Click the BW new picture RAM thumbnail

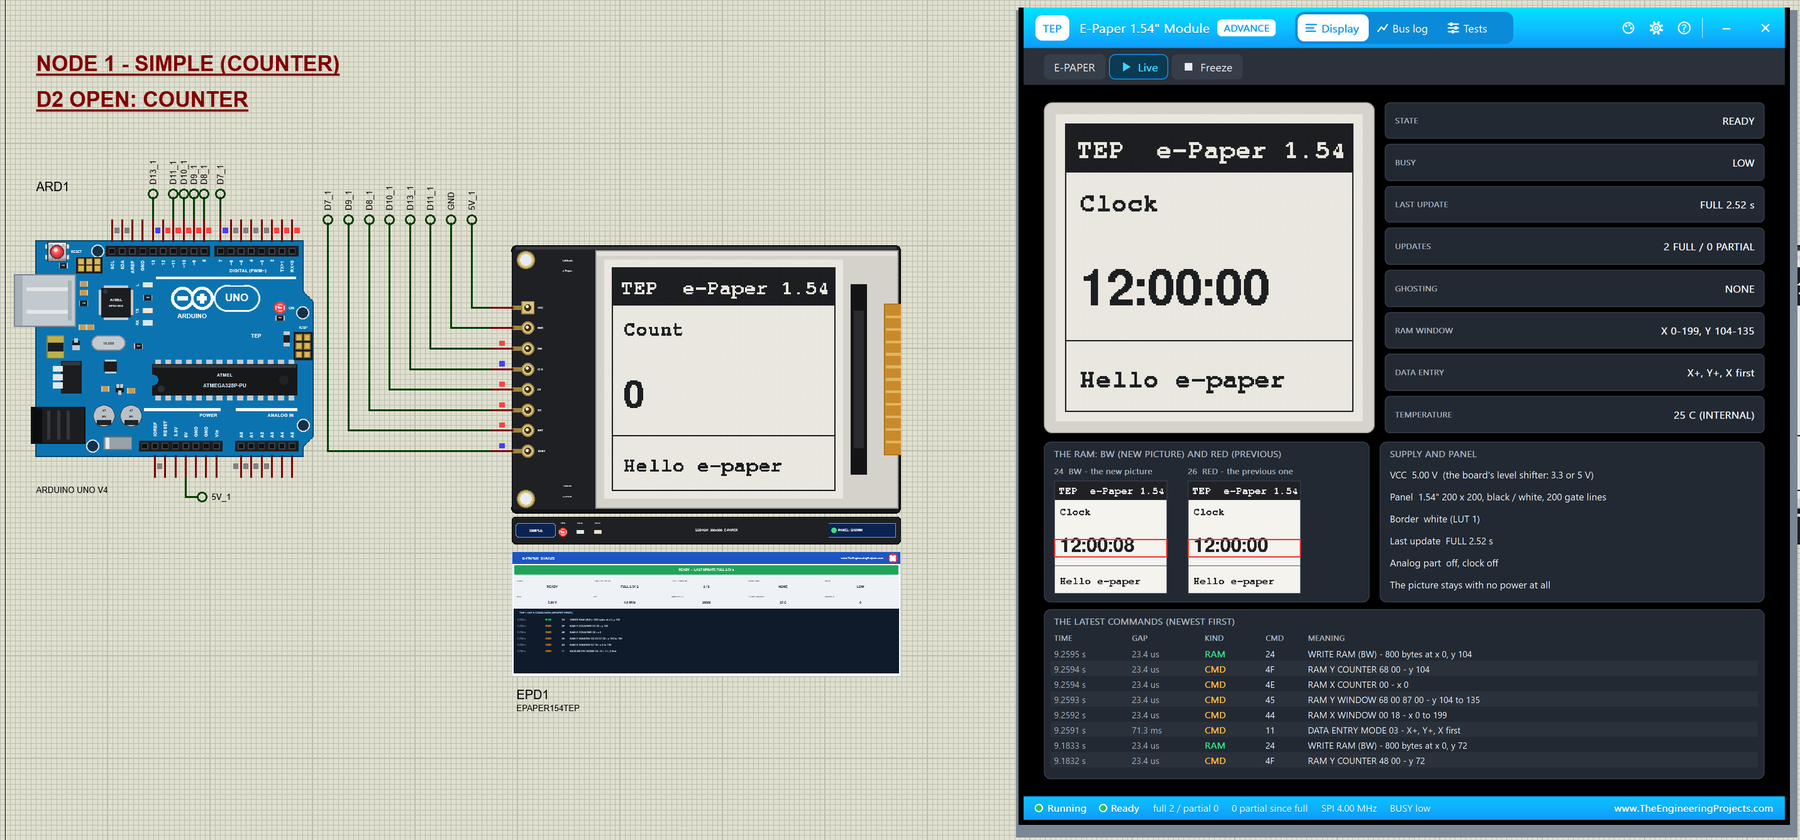[1110, 537]
